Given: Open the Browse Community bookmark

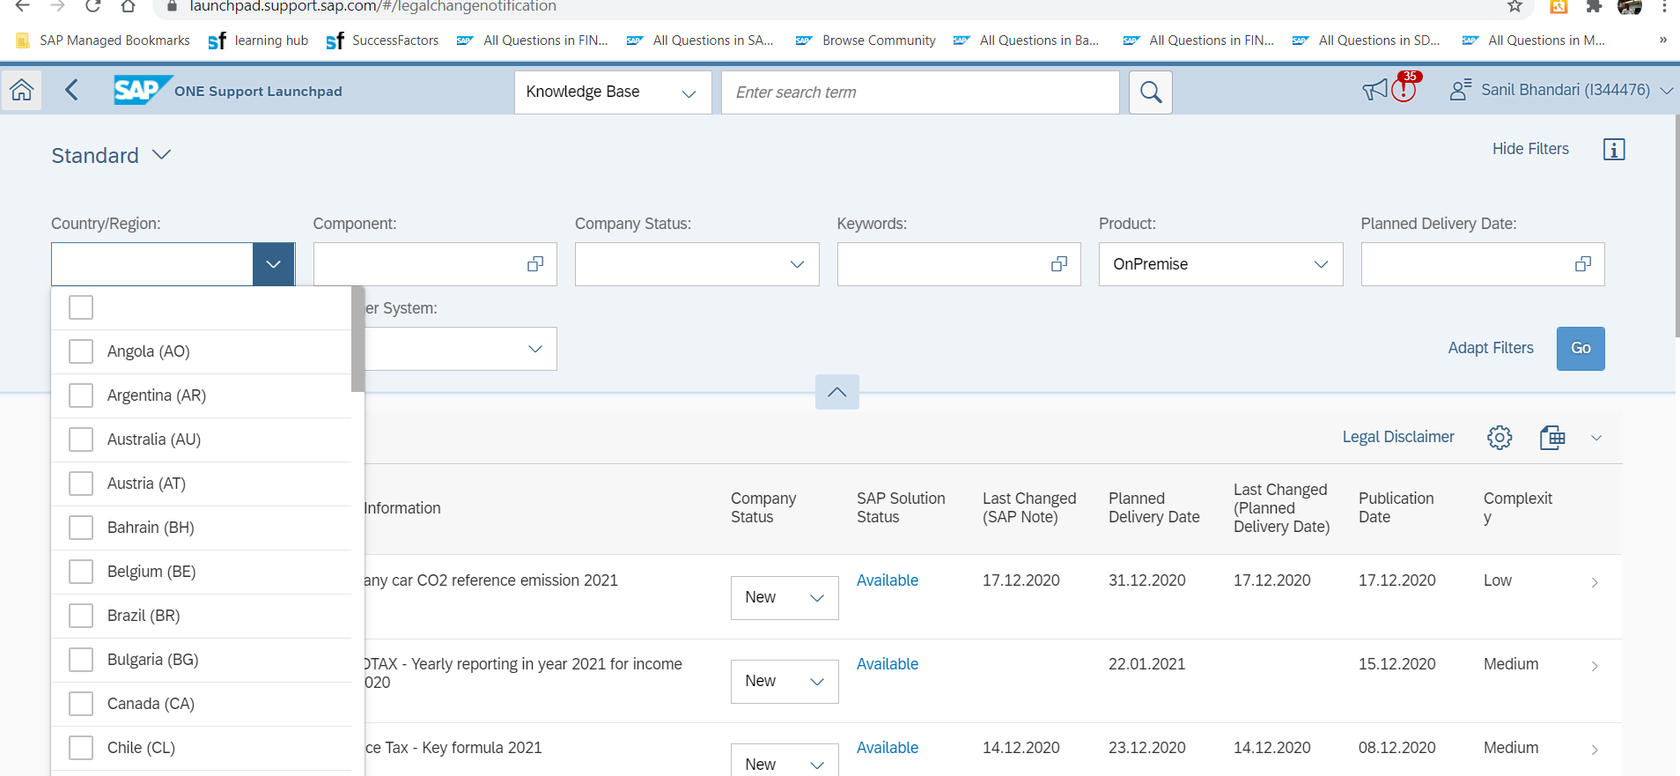Looking at the screenshot, I should [x=866, y=40].
